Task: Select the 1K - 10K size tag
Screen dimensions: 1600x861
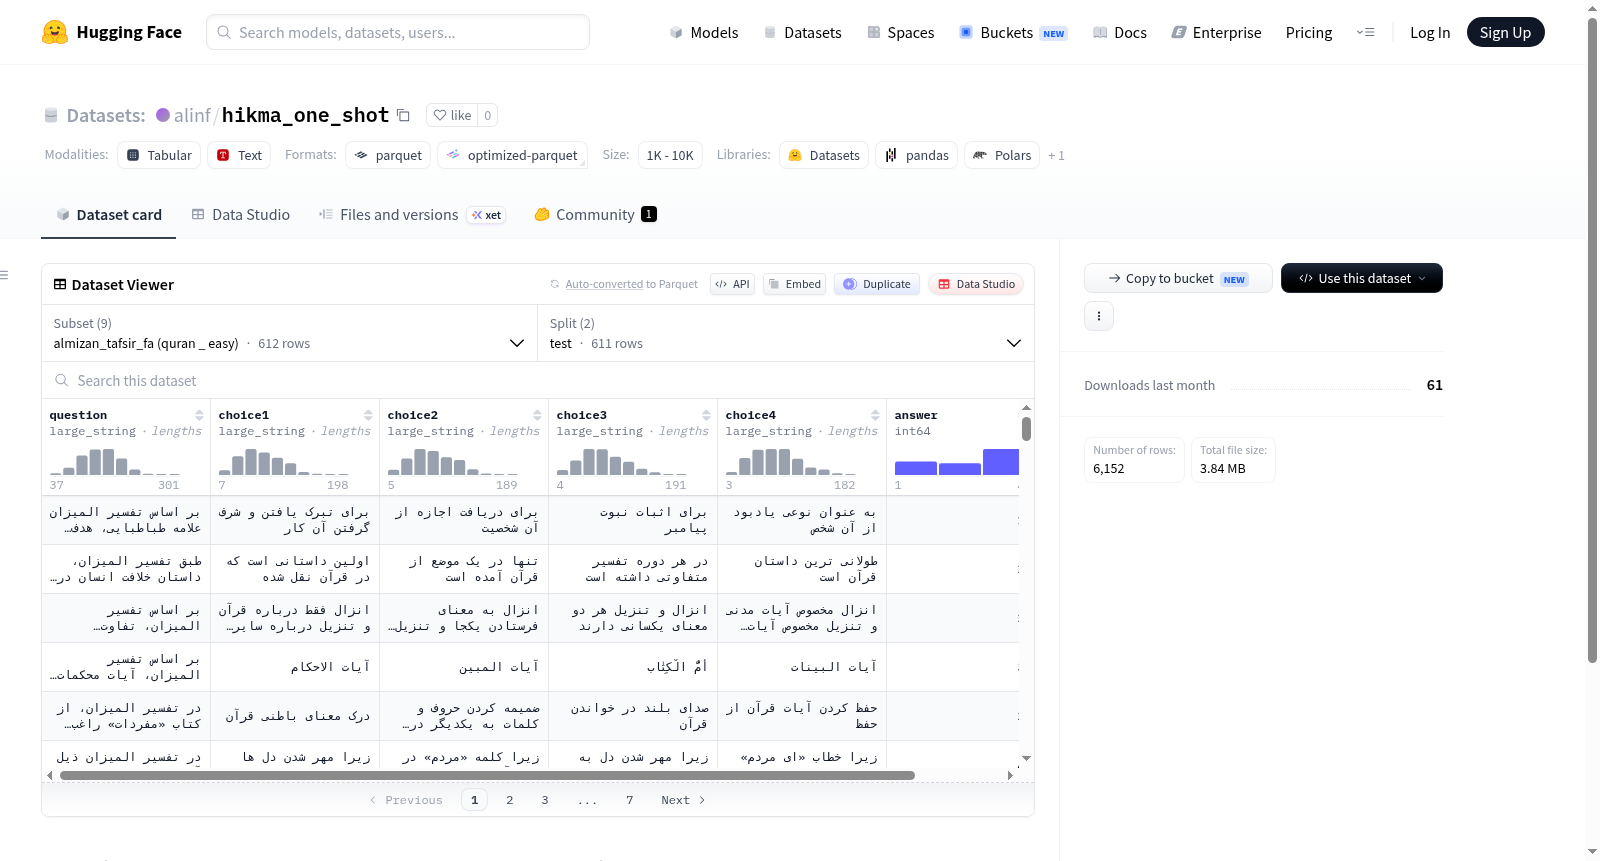Action: click(x=670, y=155)
